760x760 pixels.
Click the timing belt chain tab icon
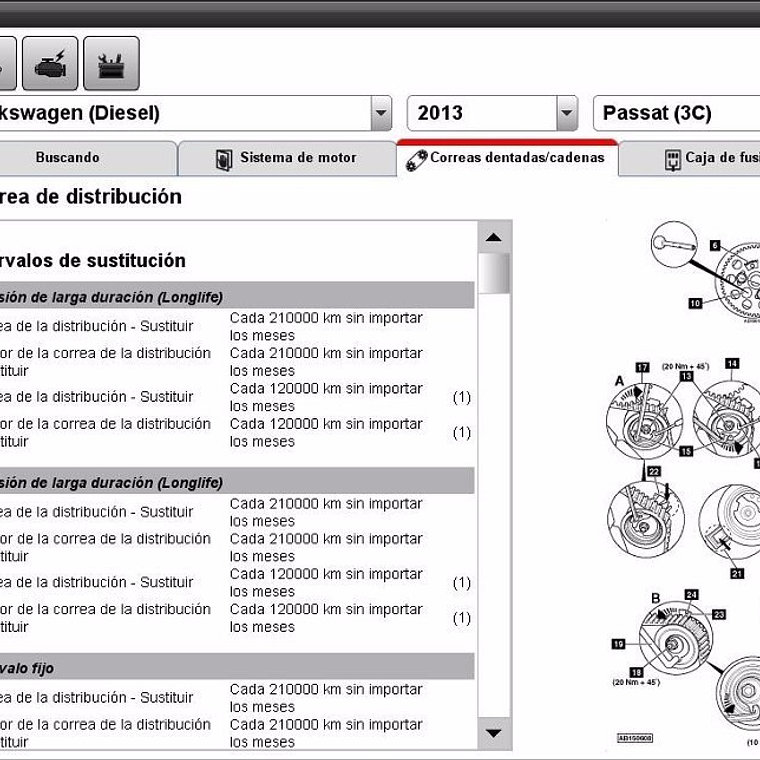[416, 158]
